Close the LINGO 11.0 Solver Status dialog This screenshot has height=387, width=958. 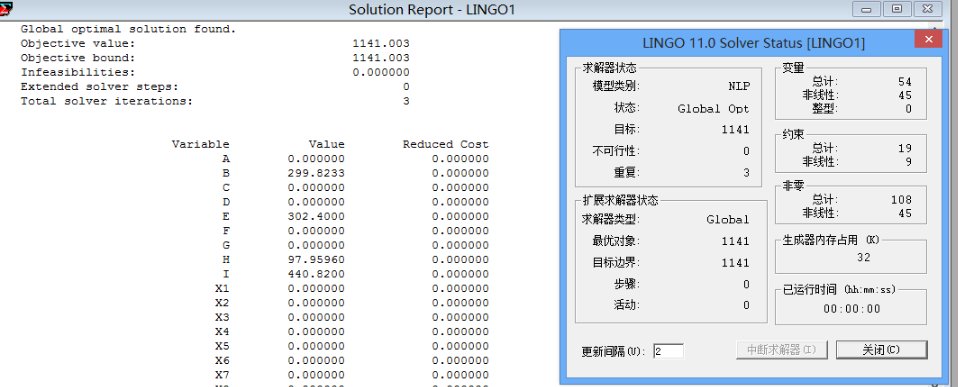[x=928, y=39]
